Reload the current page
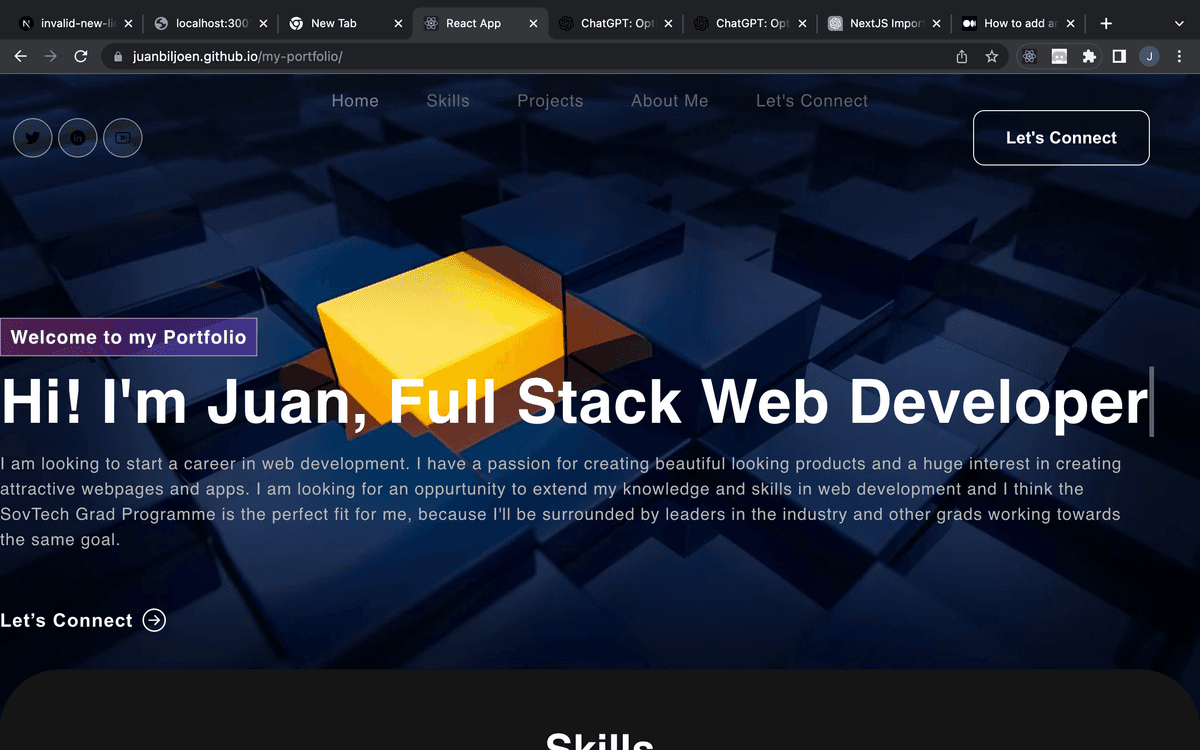 click(x=81, y=57)
